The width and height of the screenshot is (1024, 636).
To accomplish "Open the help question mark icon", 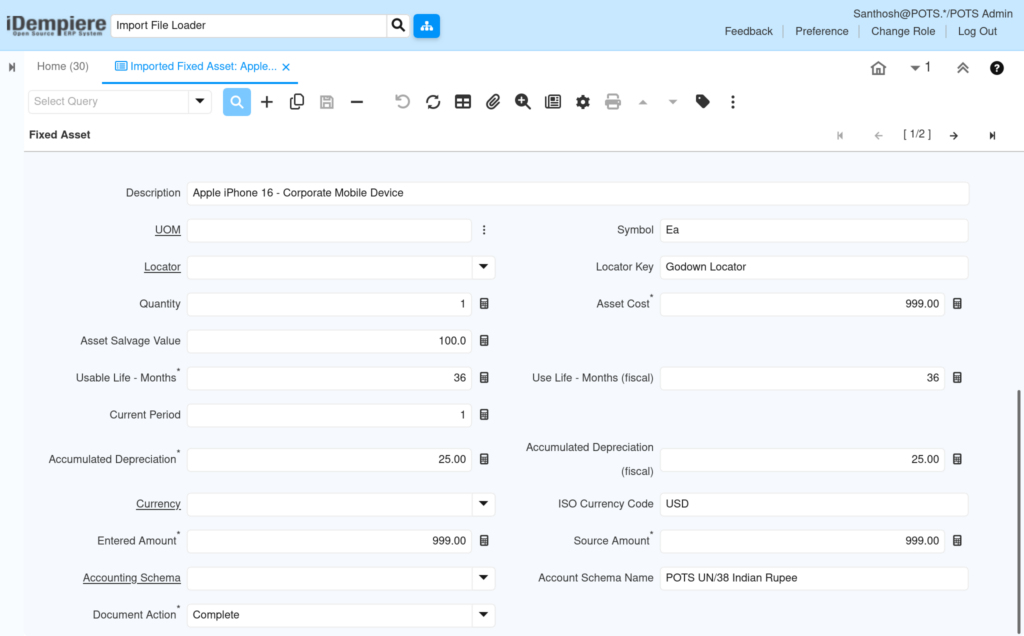I will (x=997, y=68).
